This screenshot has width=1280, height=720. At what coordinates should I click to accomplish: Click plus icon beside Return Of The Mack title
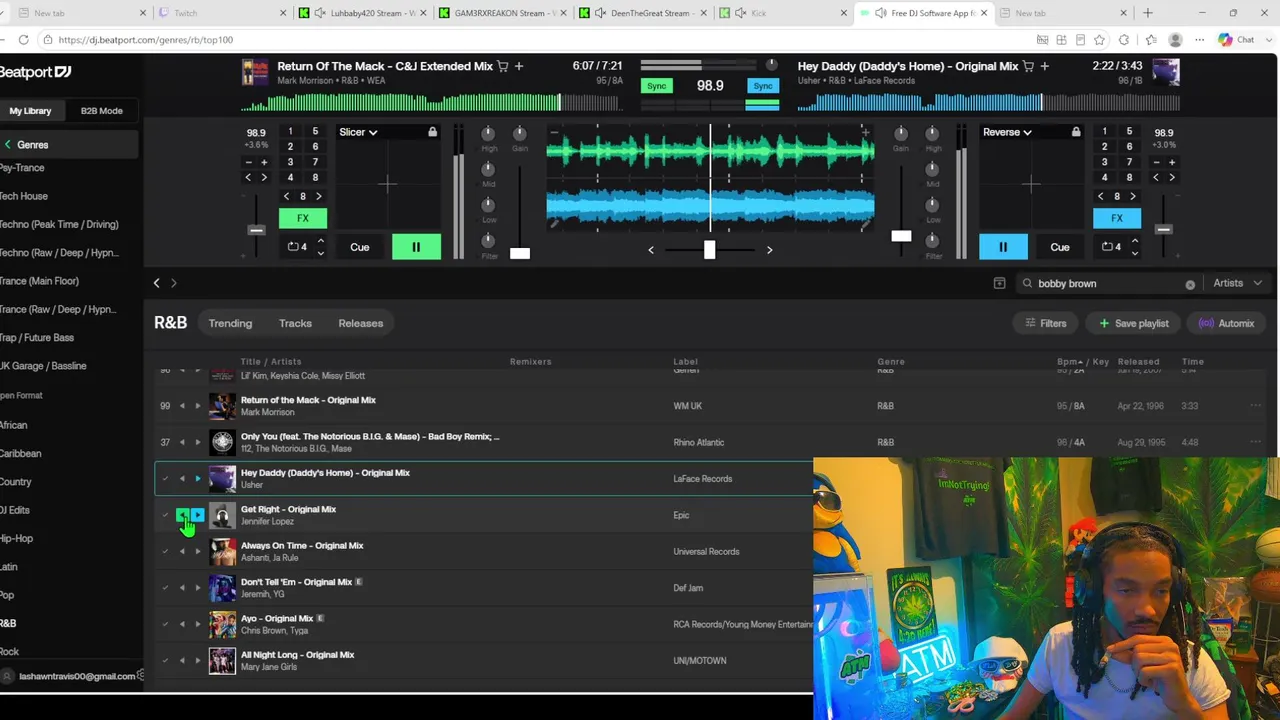(519, 66)
